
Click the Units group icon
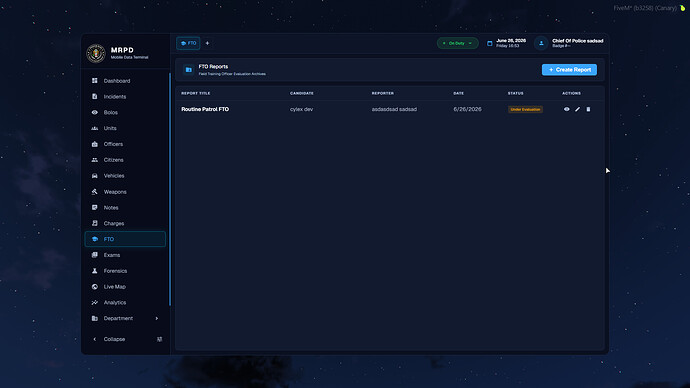click(95, 128)
